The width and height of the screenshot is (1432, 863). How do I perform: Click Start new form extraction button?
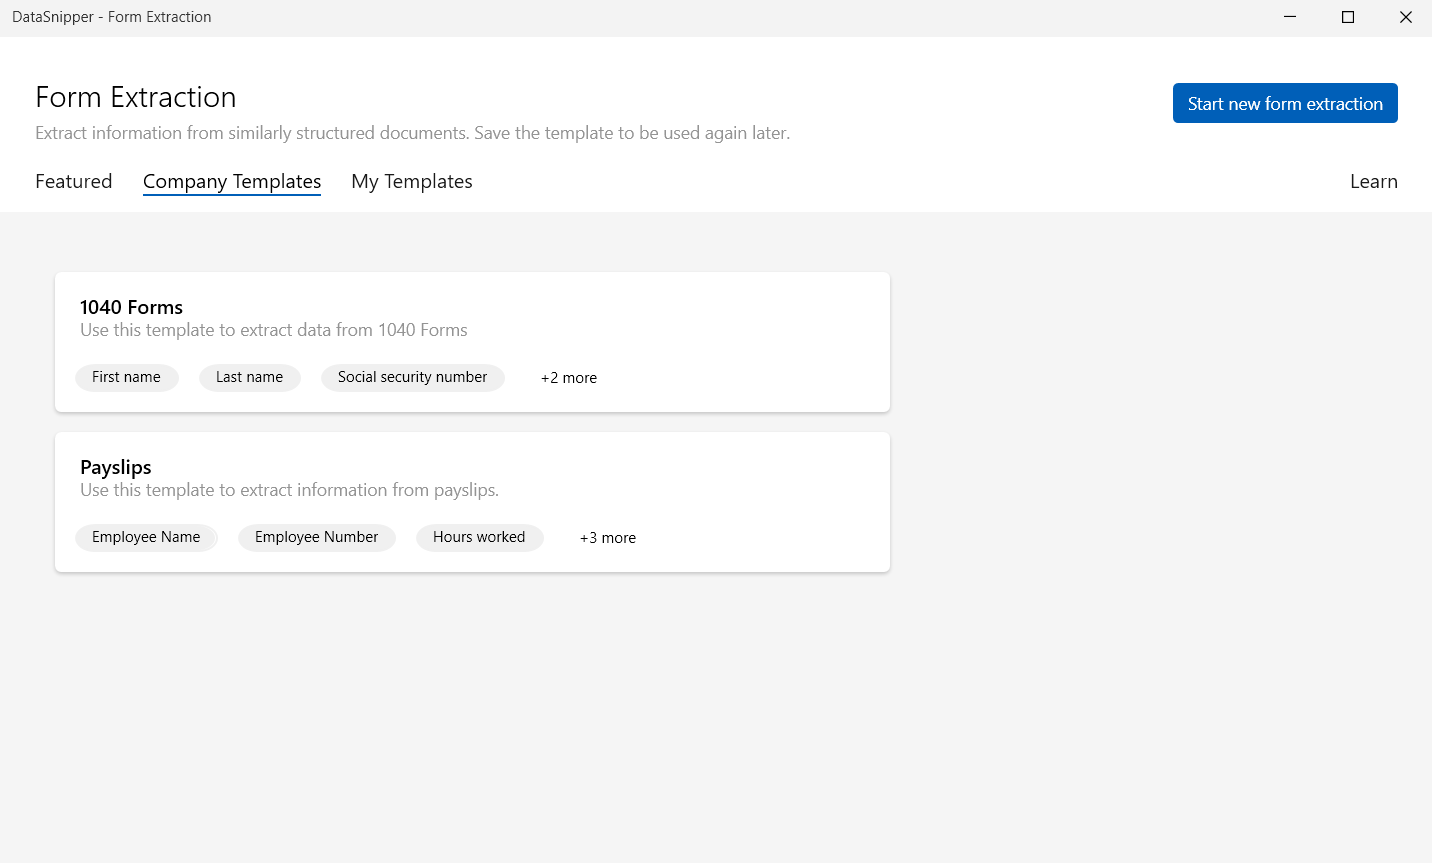point(1284,104)
